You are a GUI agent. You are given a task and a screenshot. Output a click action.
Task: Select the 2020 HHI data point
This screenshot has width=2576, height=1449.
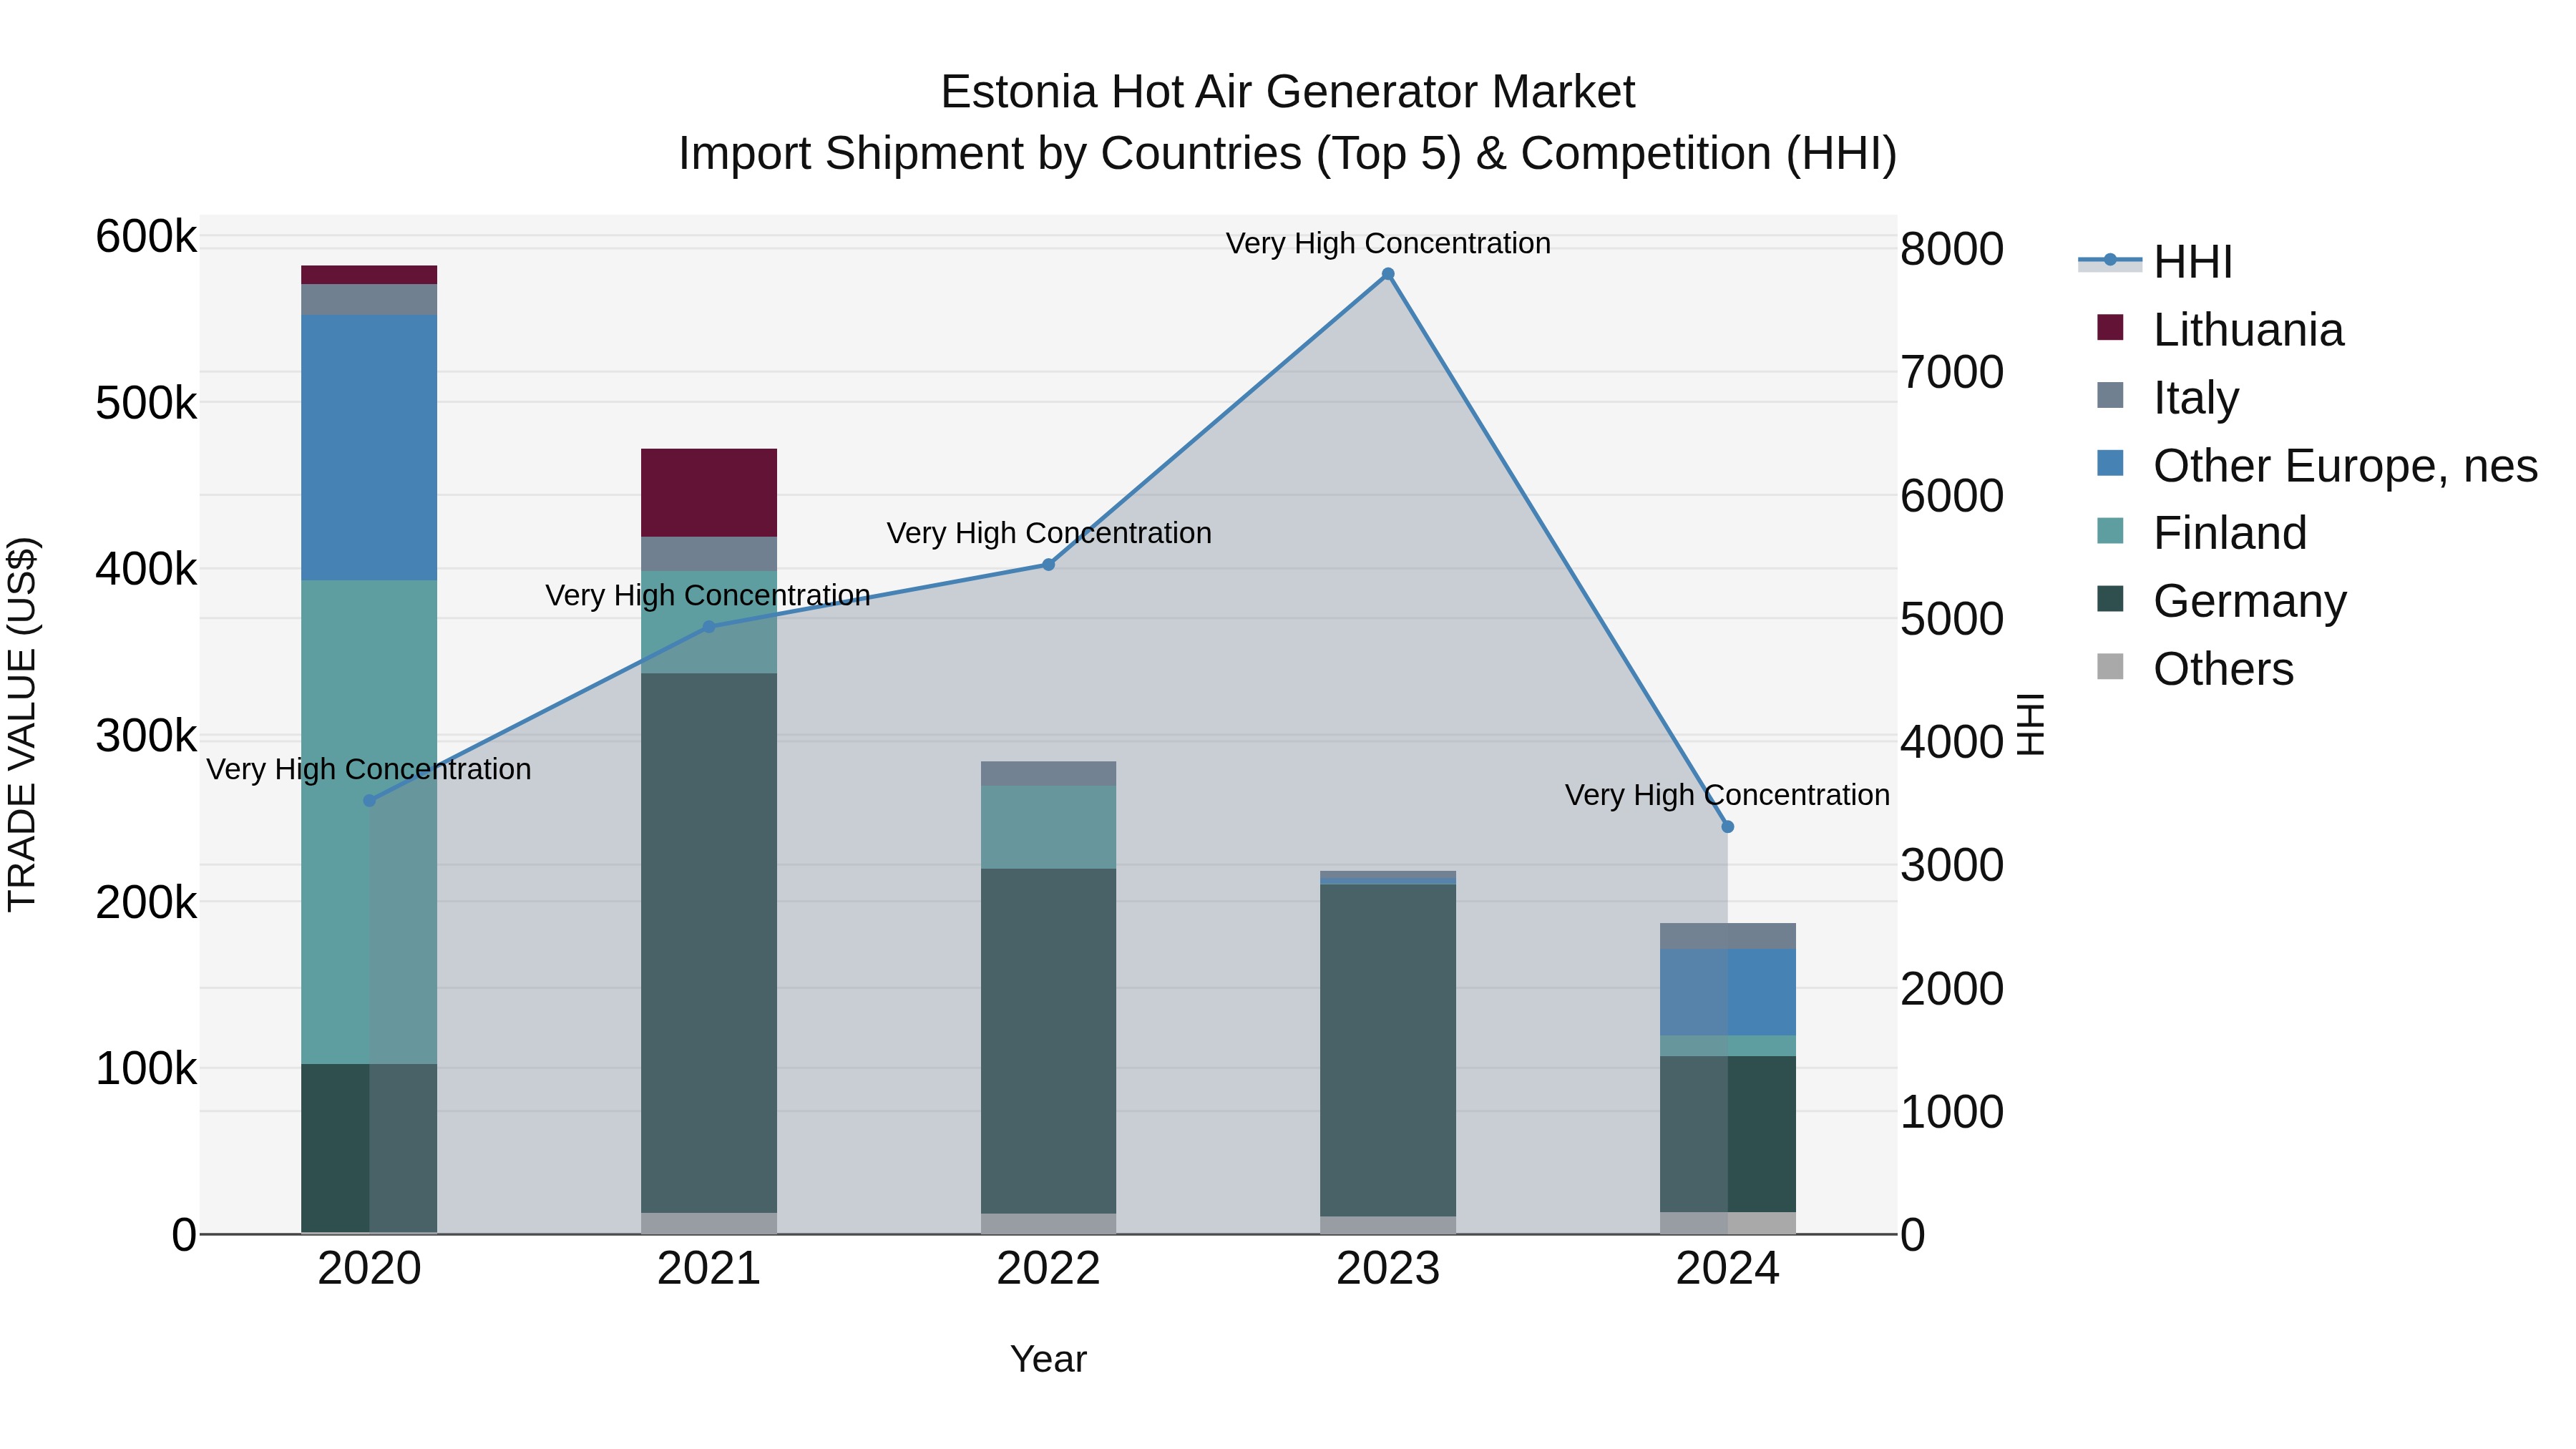[369, 800]
